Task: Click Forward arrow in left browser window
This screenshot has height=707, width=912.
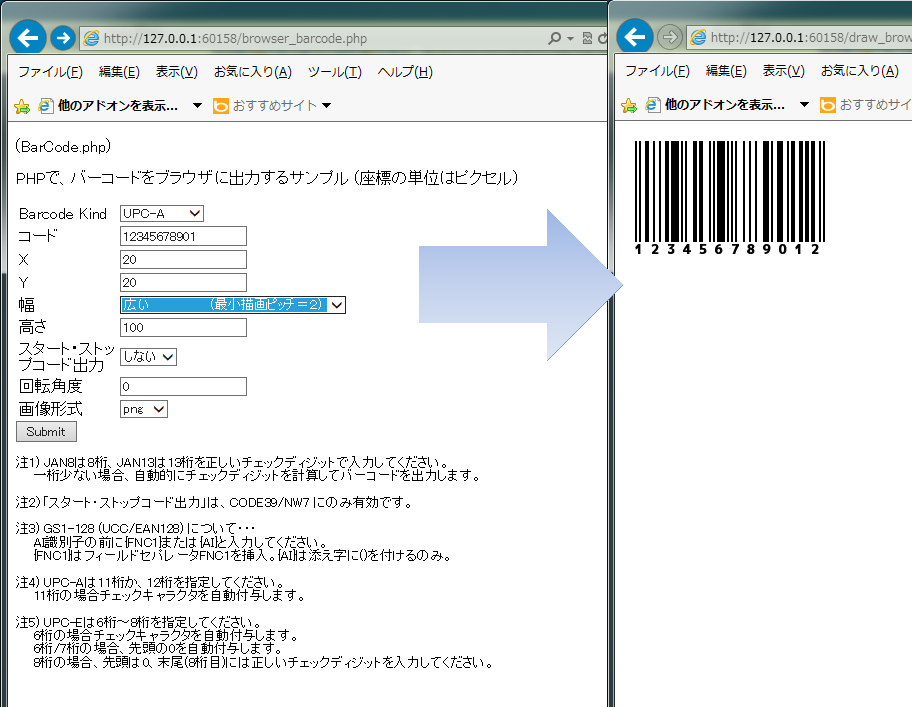Action: [63, 38]
